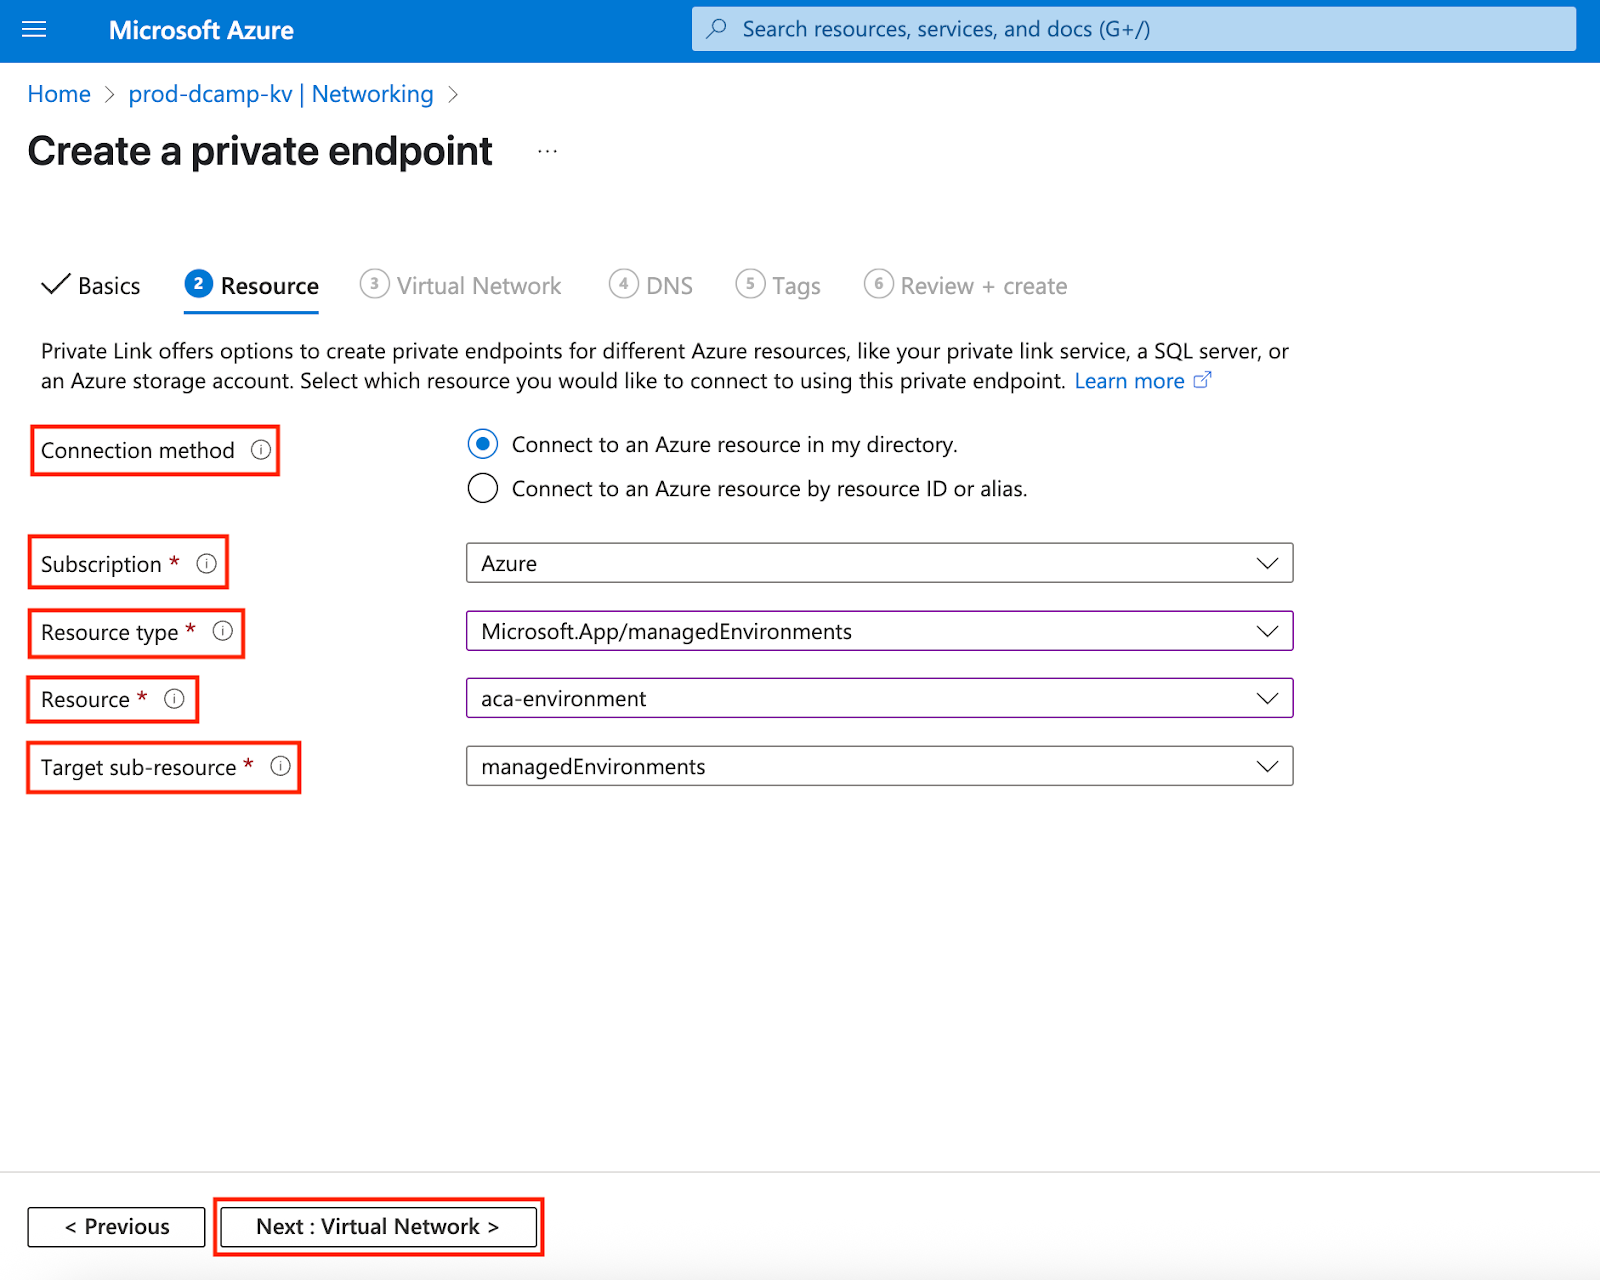Image resolution: width=1600 pixels, height=1280 pixels.
Task: Click the Create a private endpoint heading
Action: point(260,151)
